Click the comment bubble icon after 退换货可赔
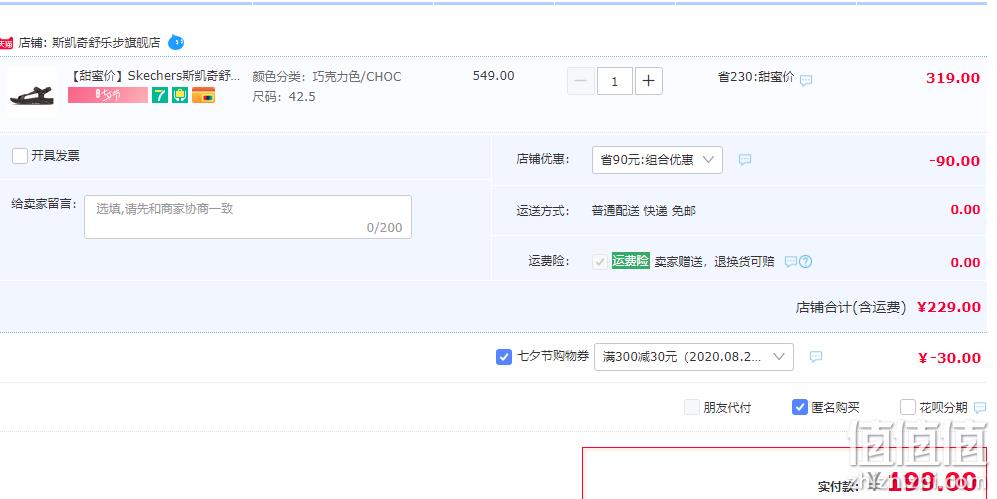 [x=790, y=261]
